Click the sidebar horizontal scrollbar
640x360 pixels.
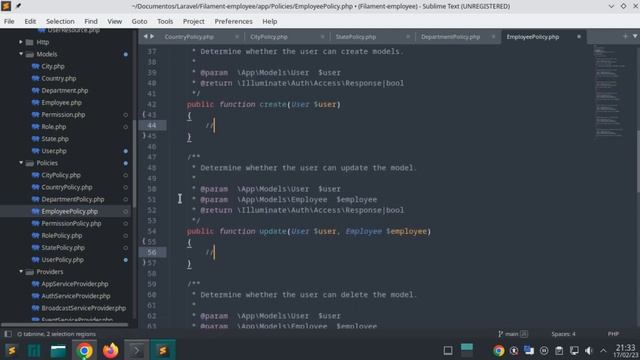click(x=64, y=325)
